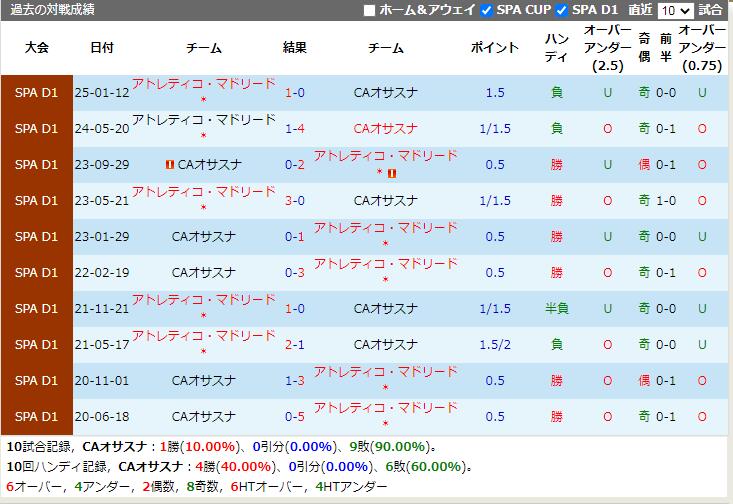Viewport: 733px width, 504px height.
Task: Click the SPA D1 cell for 25-01-12
Action: point(36,93)
